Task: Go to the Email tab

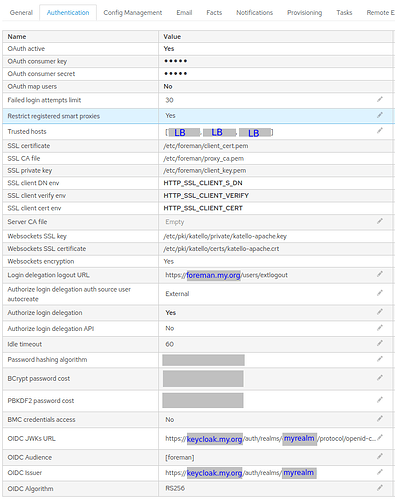Action: pos(184,13)
